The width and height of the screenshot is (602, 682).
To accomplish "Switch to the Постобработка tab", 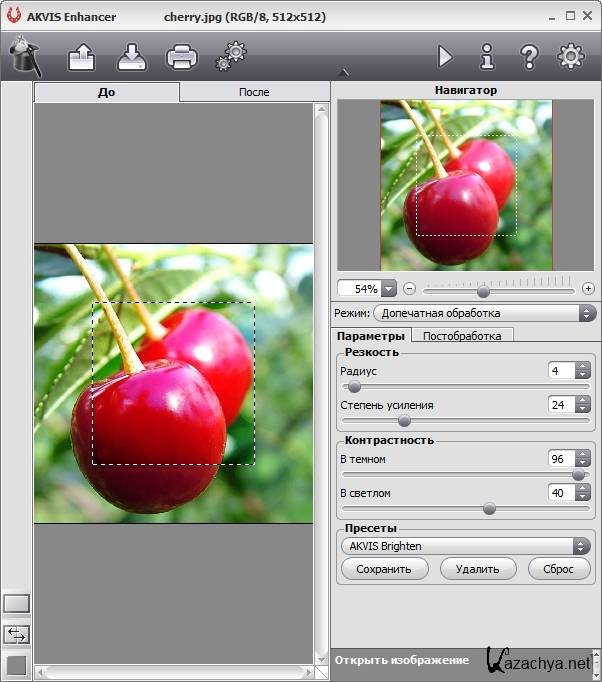I will (x=462, y=336).
